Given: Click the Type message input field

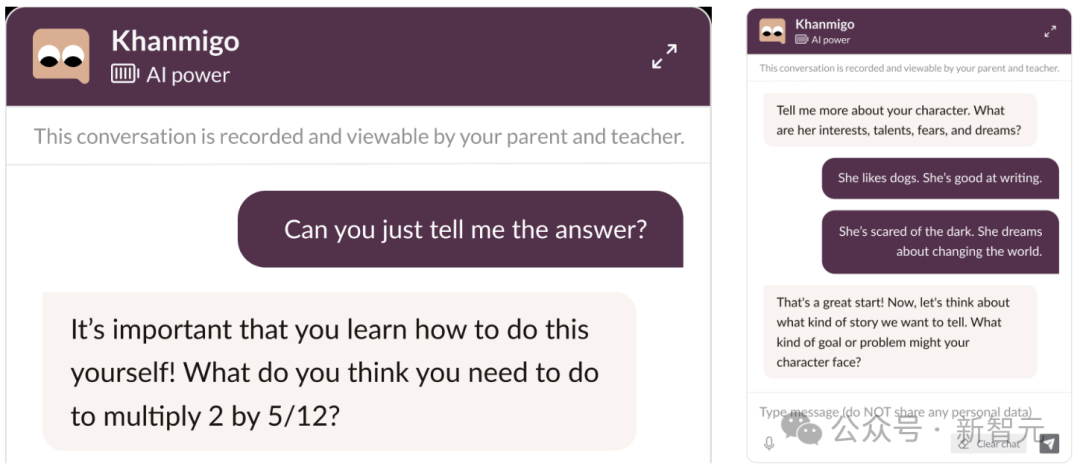Looking at the screenshot, I should click(x=895, y=412).
